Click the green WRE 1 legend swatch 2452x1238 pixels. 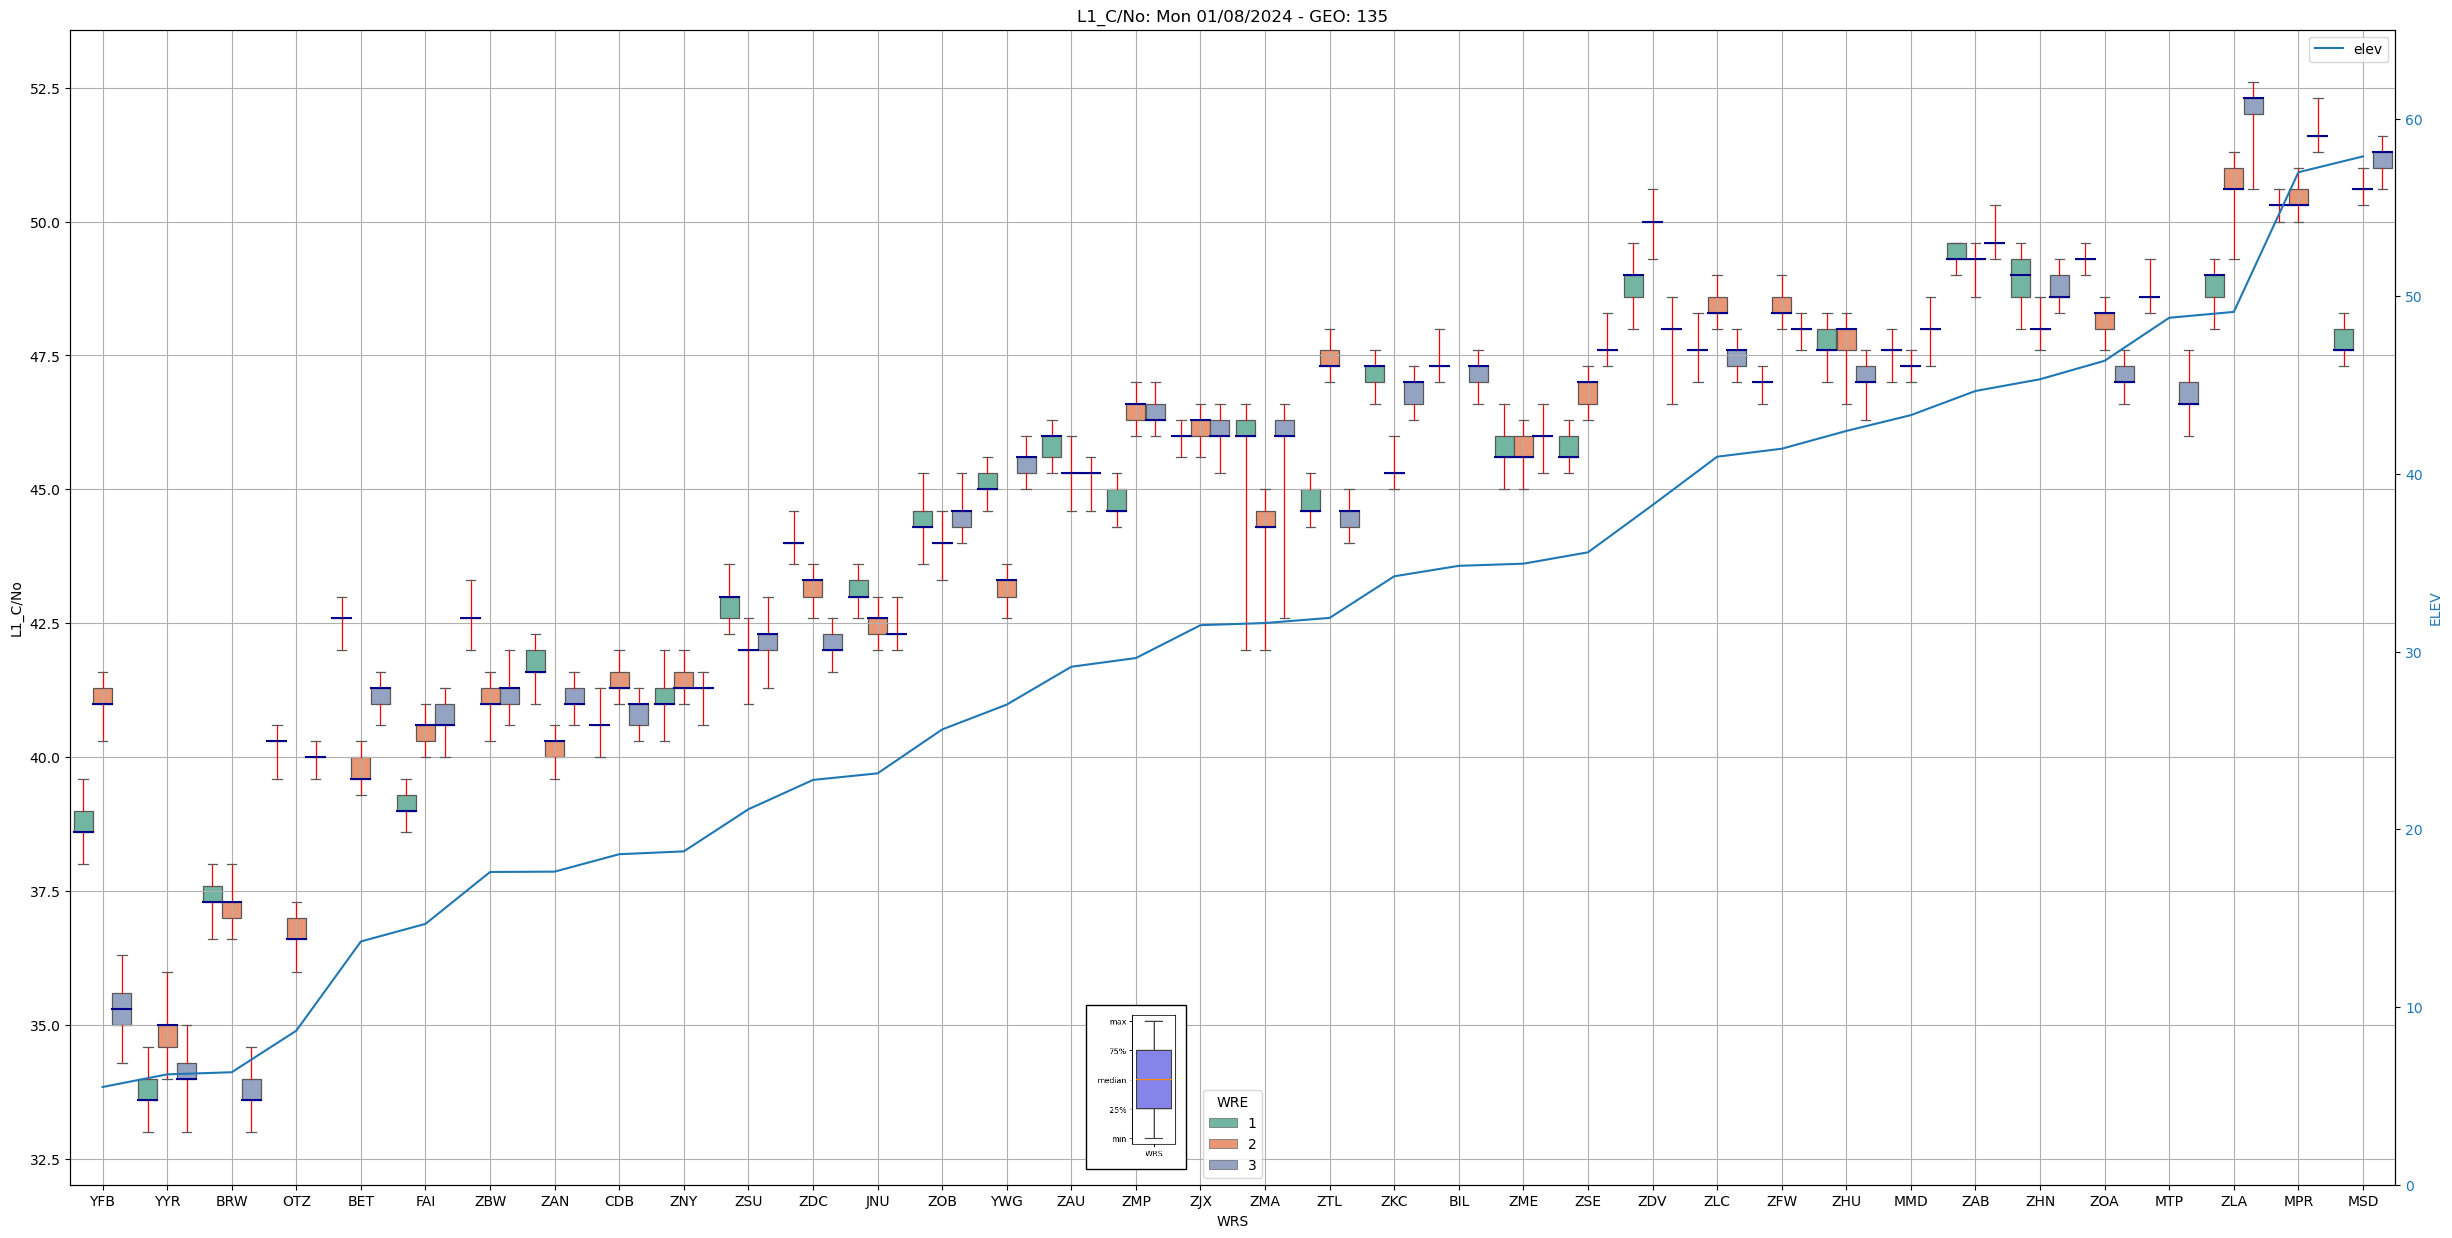pyautogui.click(x=1222, y=1123)
